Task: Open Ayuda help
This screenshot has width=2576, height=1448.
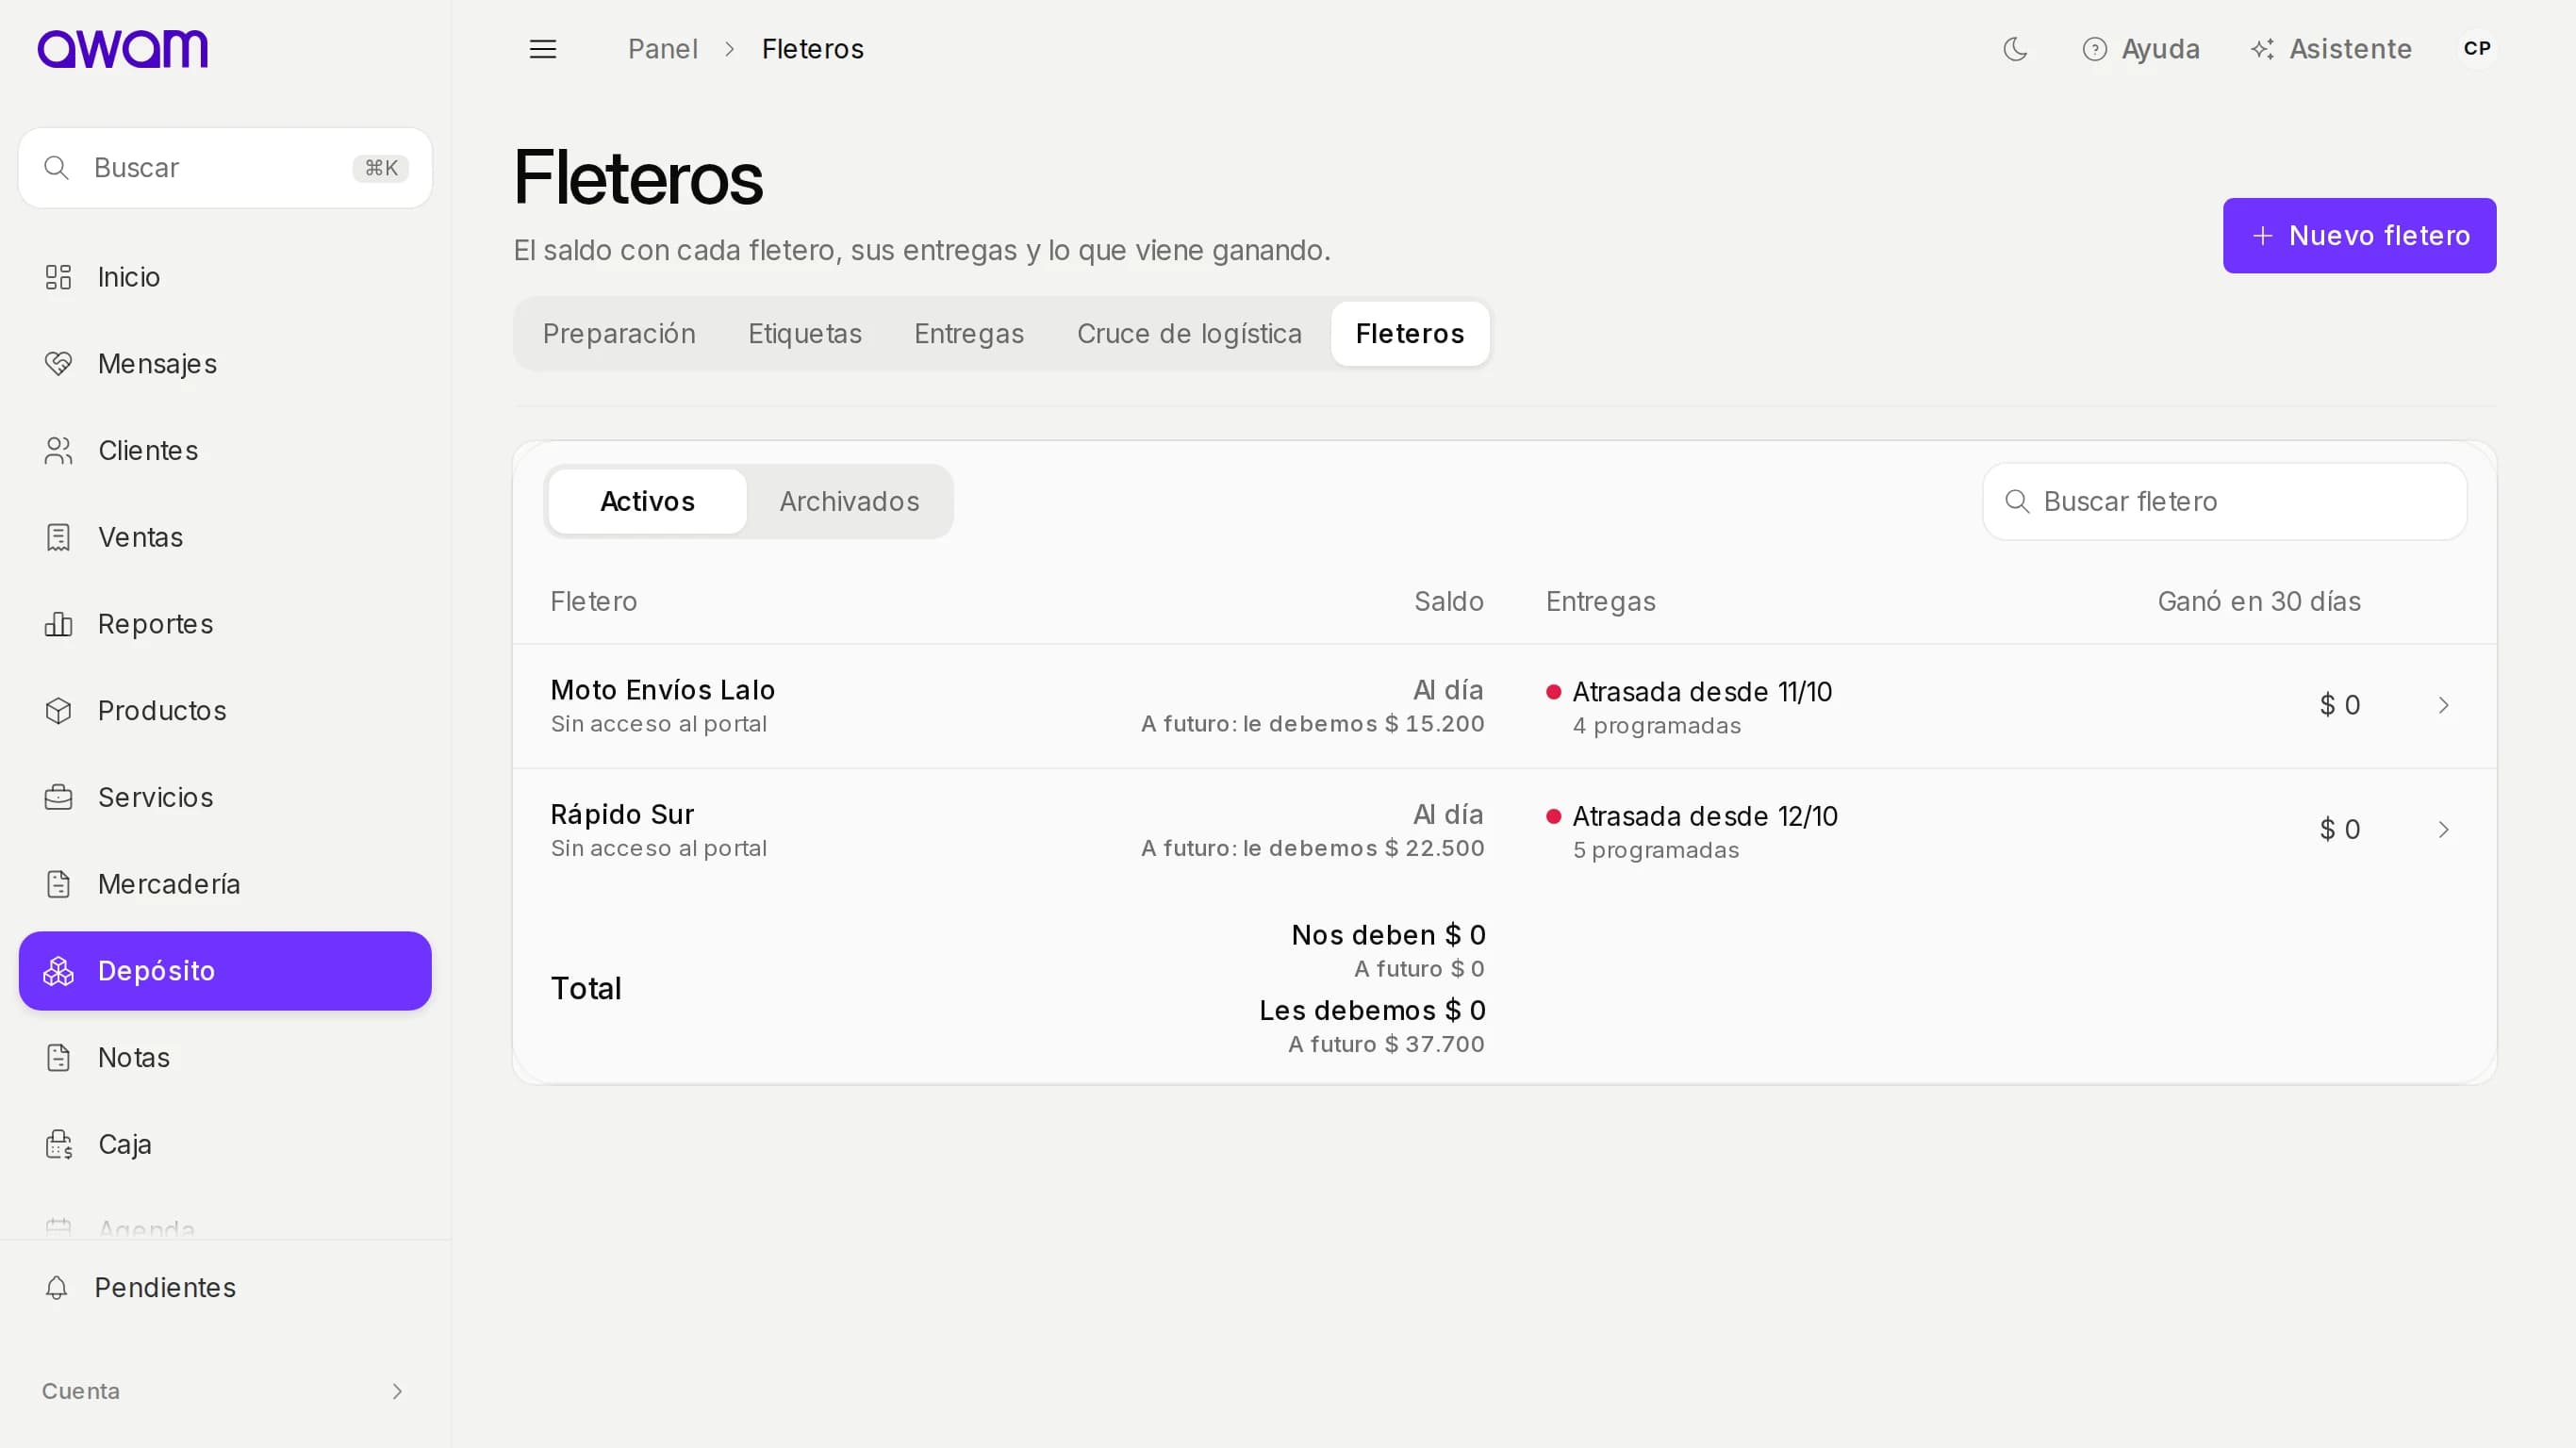Action: coord(2141,49)
